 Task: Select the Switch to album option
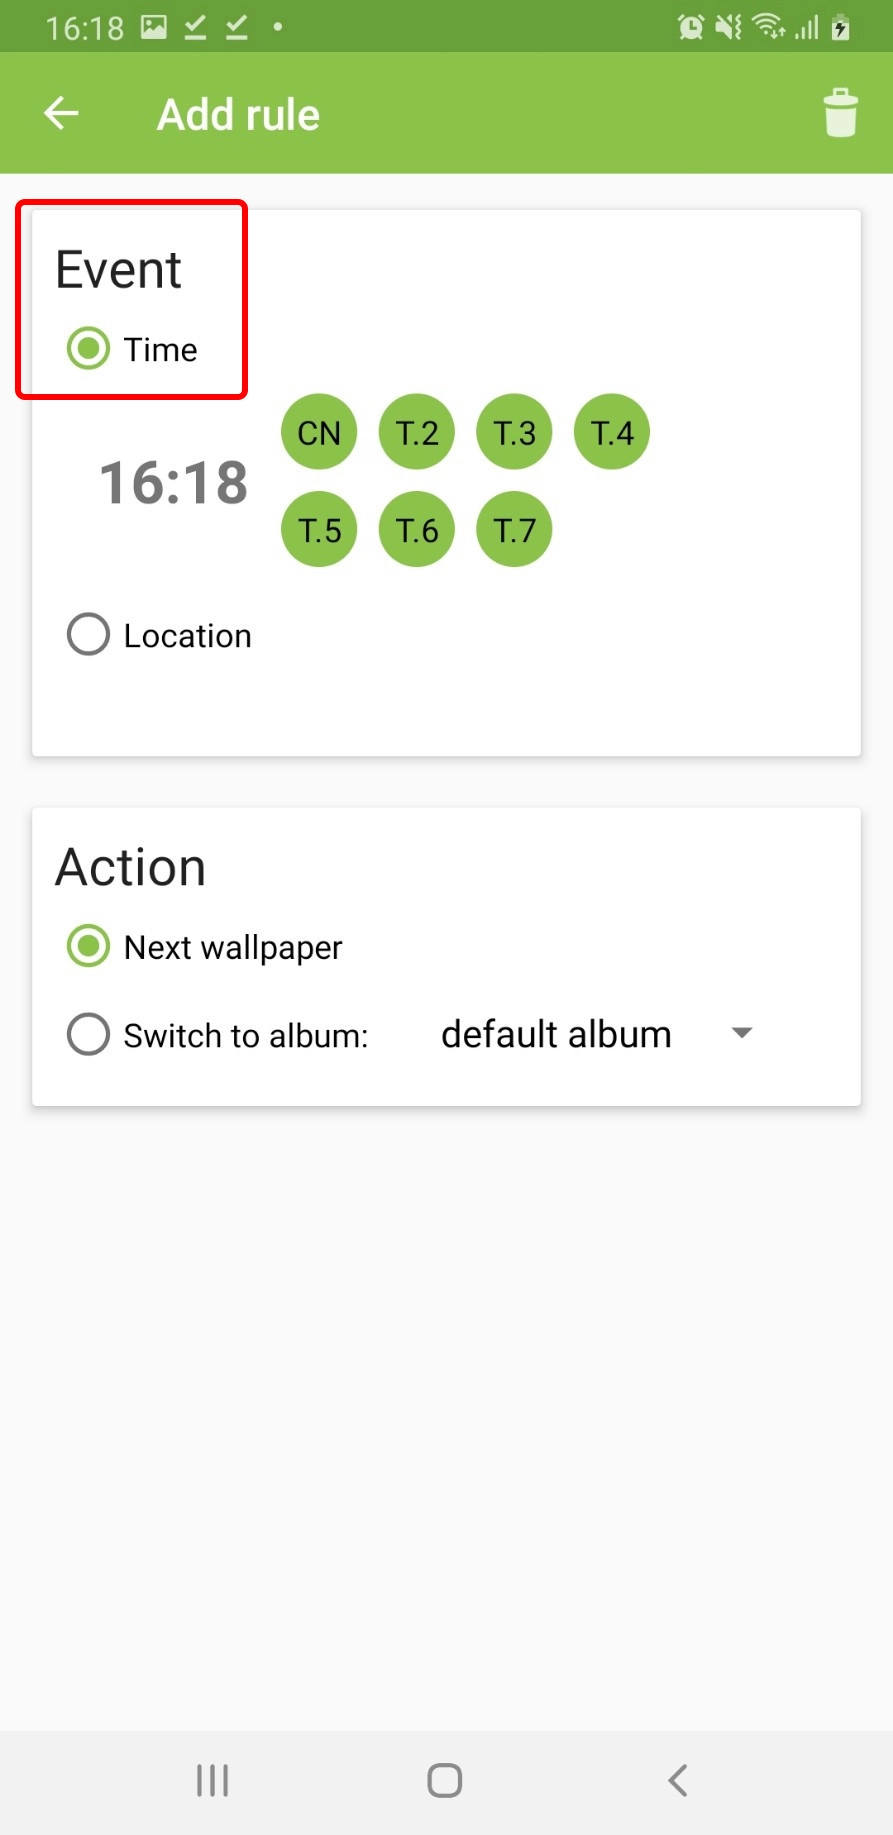click(89, 1035)
